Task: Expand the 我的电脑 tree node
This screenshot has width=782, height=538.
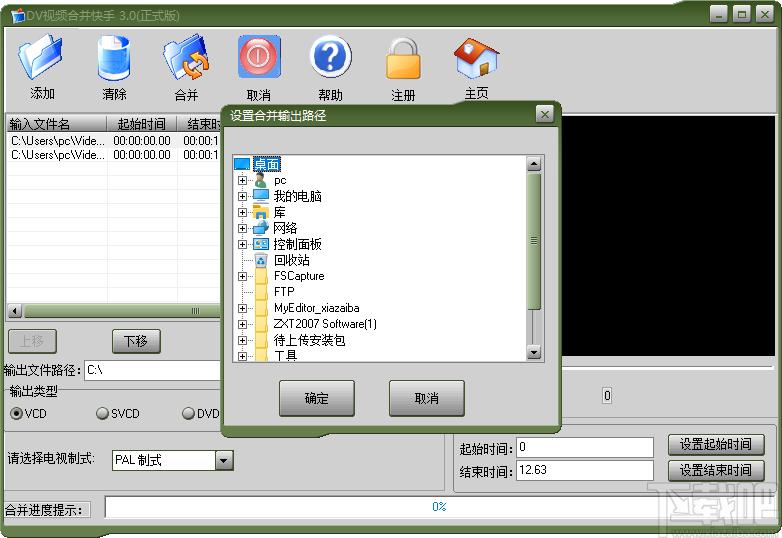Action: point(242,196)
